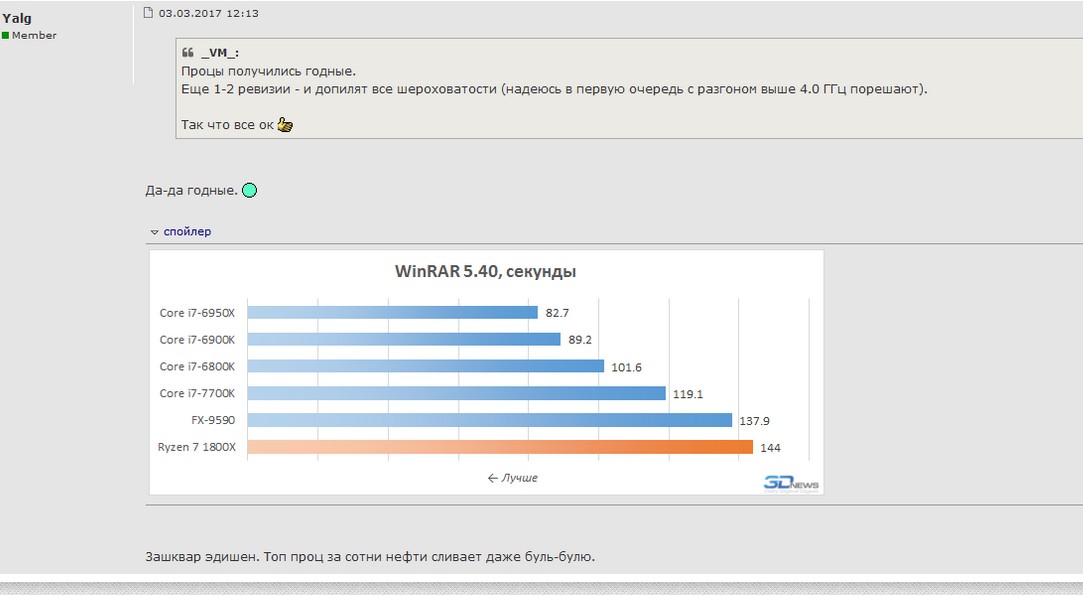This screenshot has width=1083, height=595.
Task: Click the blue Core i7-6950X bar
Action: click(392, 312)
